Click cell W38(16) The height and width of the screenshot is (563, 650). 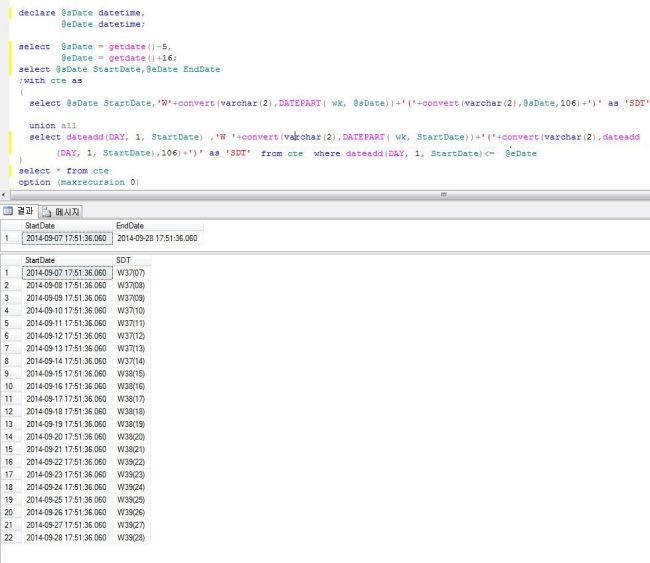coord(132,386)
